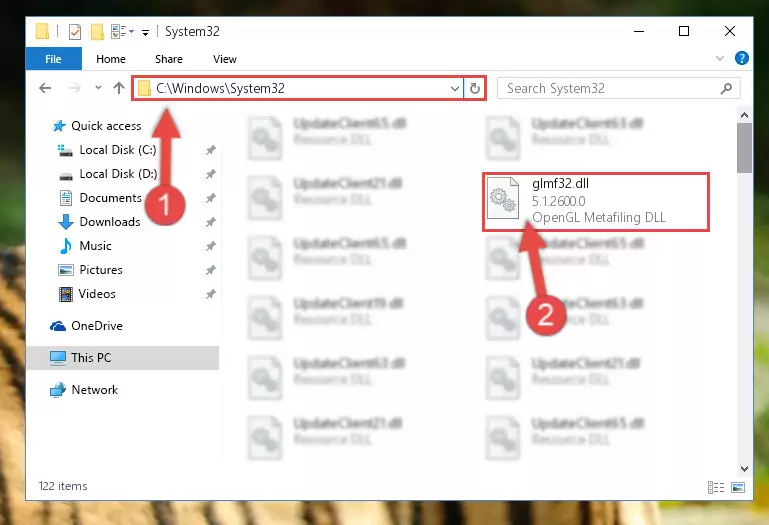Switch to Details view in status bar
This screenshot has width=769, height=525.
[x=716, y=487]
